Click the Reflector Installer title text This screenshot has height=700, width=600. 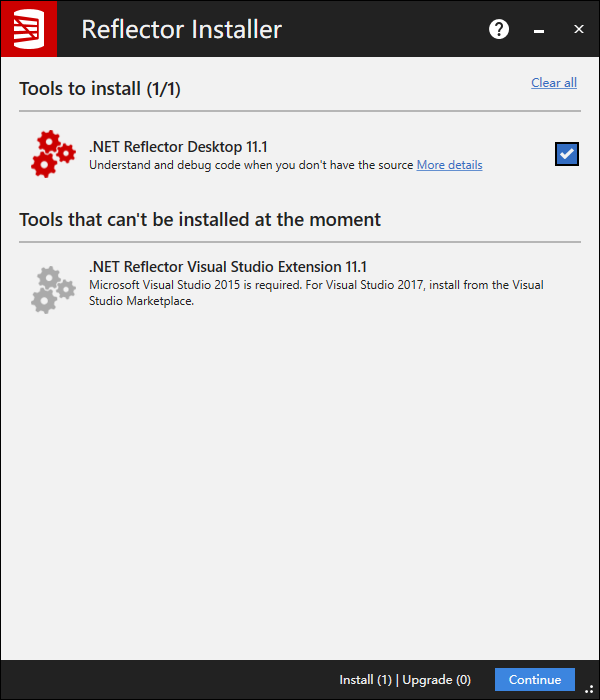pos(181,29)
